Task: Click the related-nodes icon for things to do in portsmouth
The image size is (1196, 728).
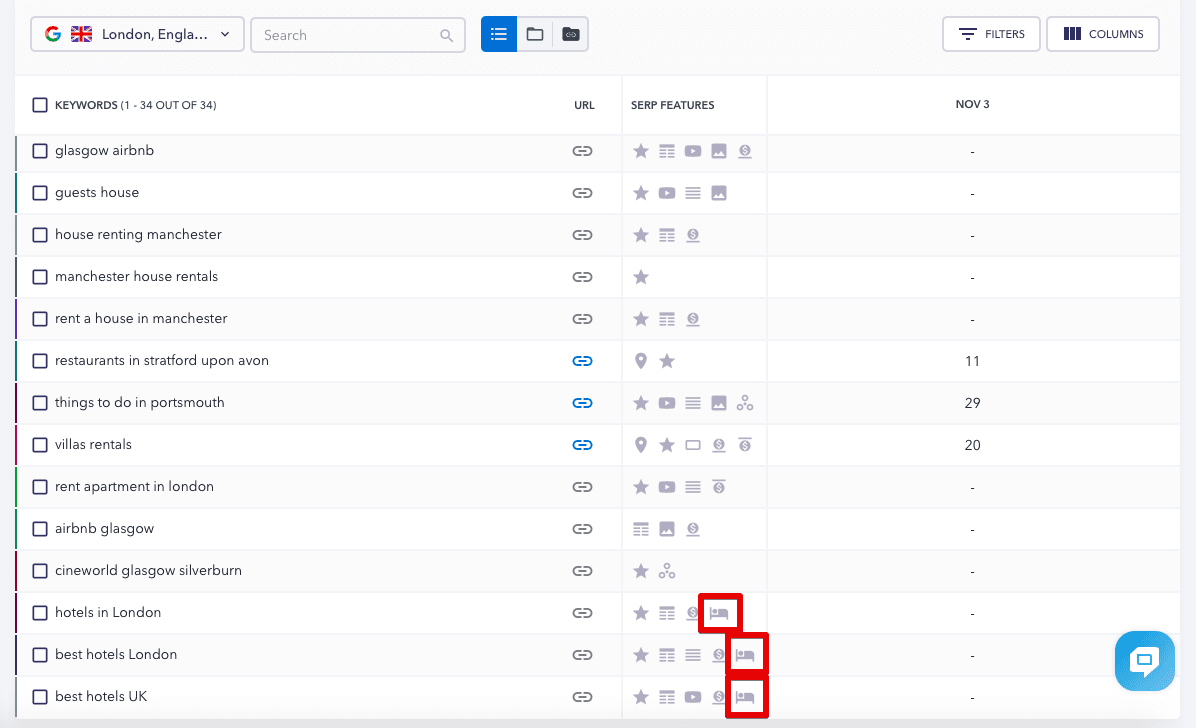Action: [x=745, y=403]
